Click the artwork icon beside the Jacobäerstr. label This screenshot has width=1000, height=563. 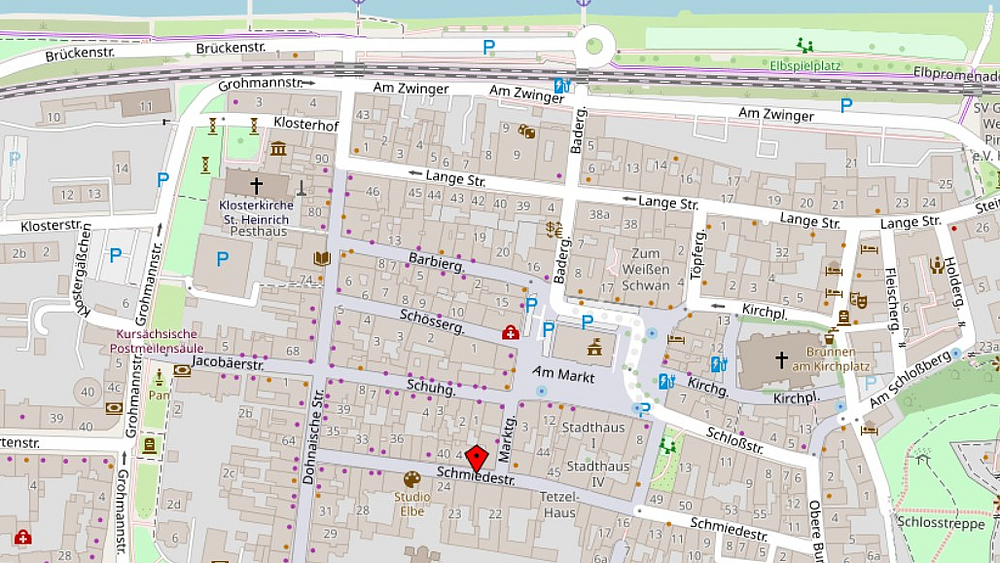click(182, 370)
